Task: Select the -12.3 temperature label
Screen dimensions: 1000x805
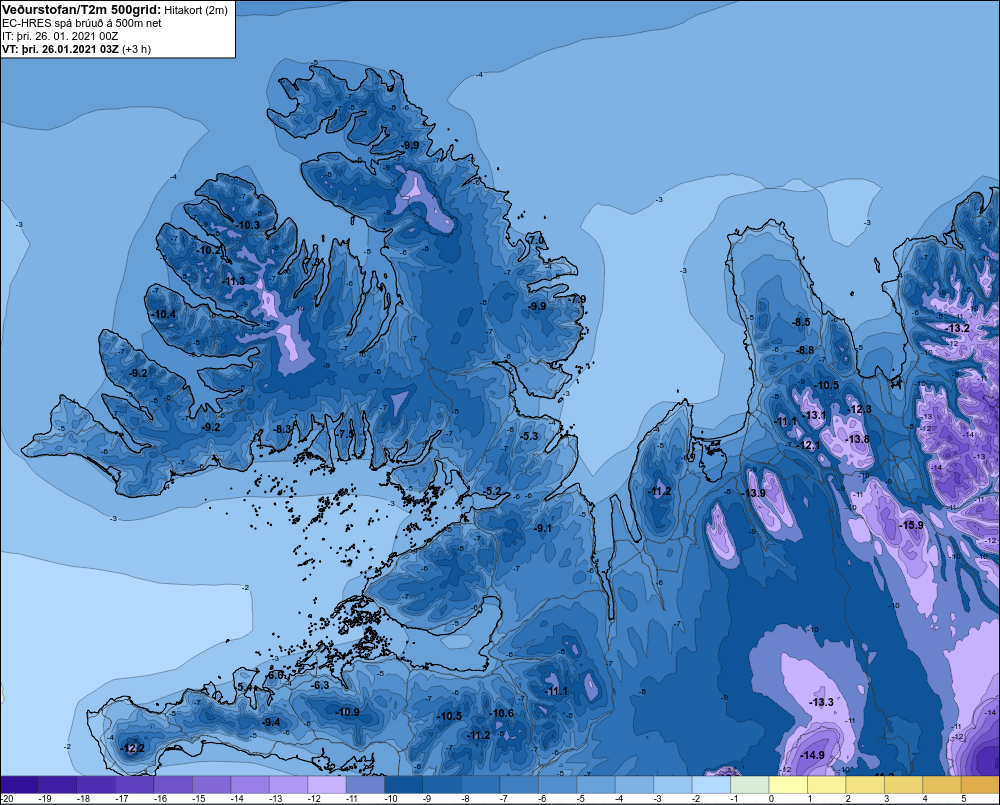Action: point(858,410)
